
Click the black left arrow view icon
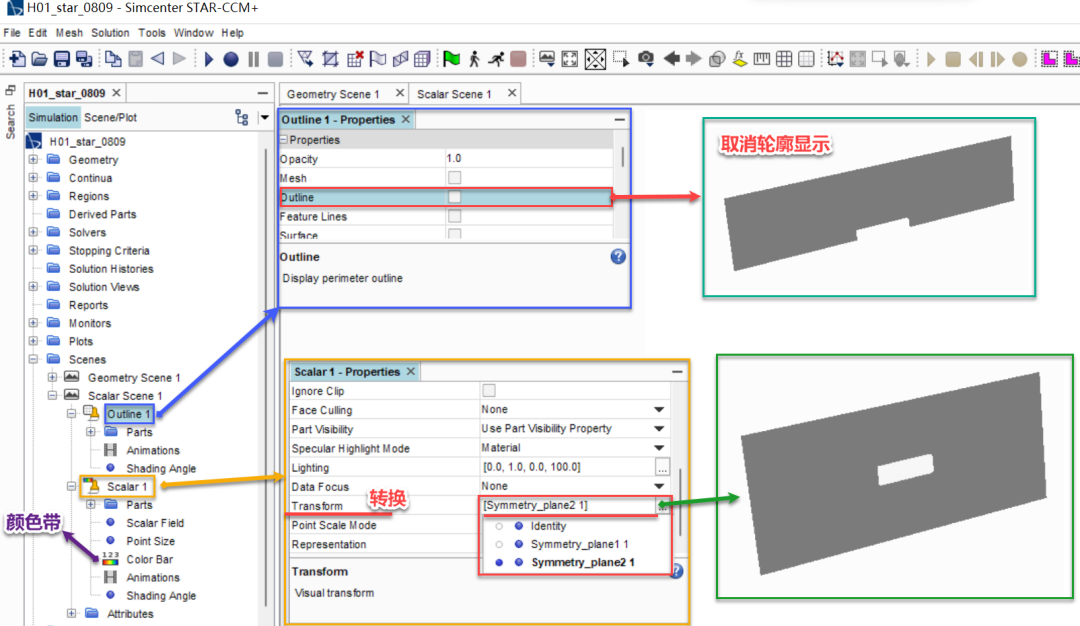click(672, 59)
